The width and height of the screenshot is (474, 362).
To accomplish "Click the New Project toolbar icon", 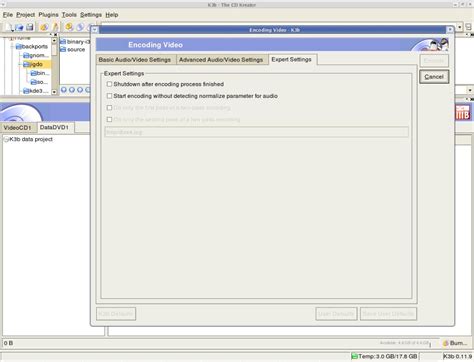I will click(8, 27).
